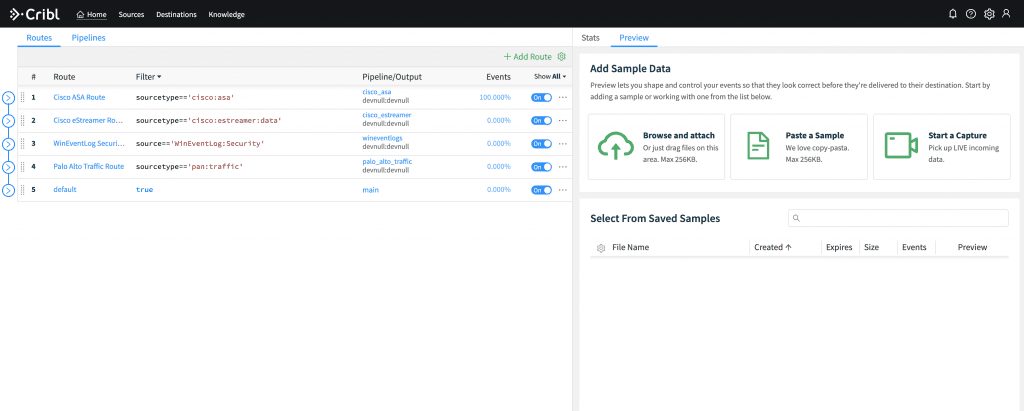Switch to the Stats tab
Image resolution: width=1024 pixels, height=411 pixels.
pos(590,38)
